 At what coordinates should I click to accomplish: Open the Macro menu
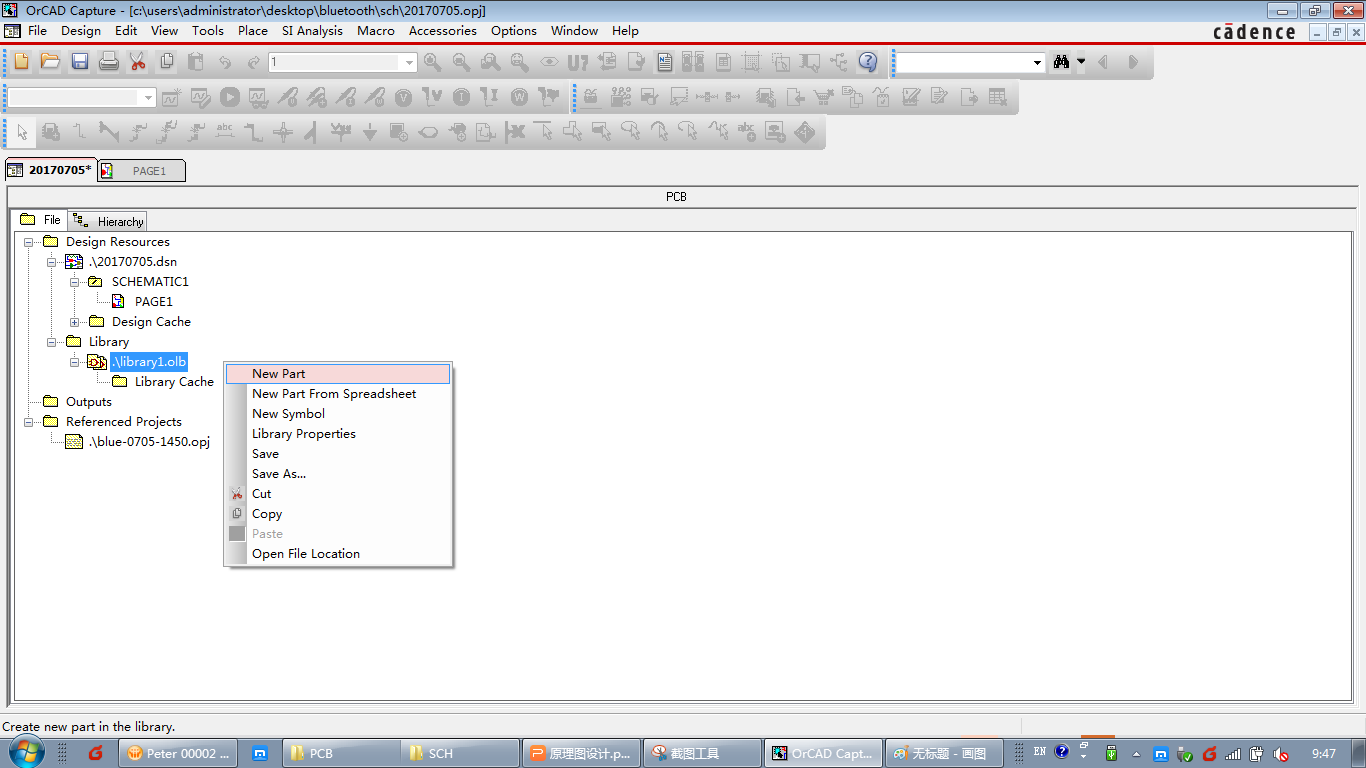(x=376, y=31)
